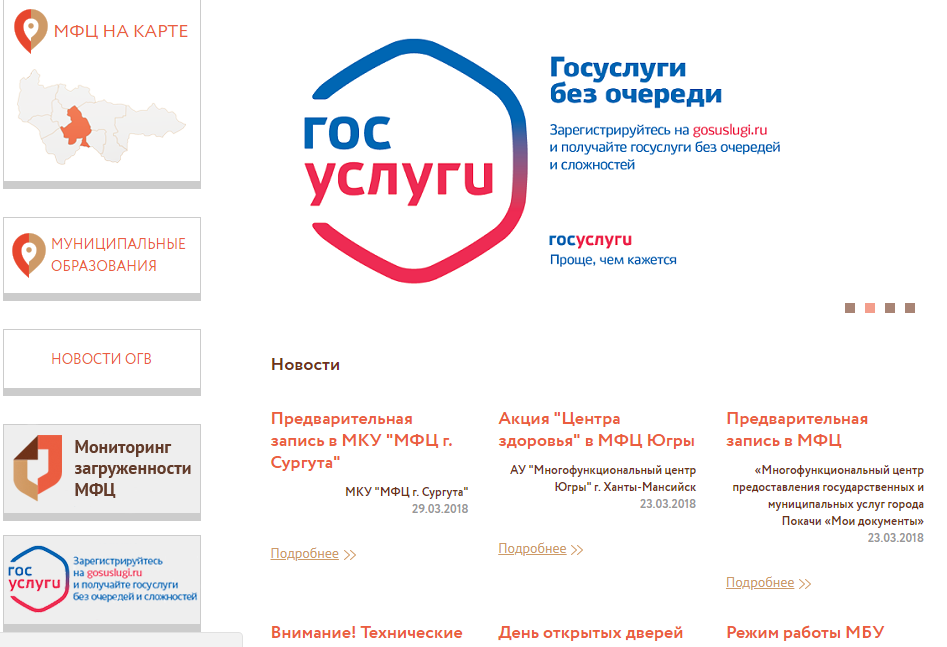Screen dimensions: 947x647
Task: Open МУНИЦИПАЛЬНЫЕ ОБРАЗОВАНИЯ section
Action: (x=118, y=254)
